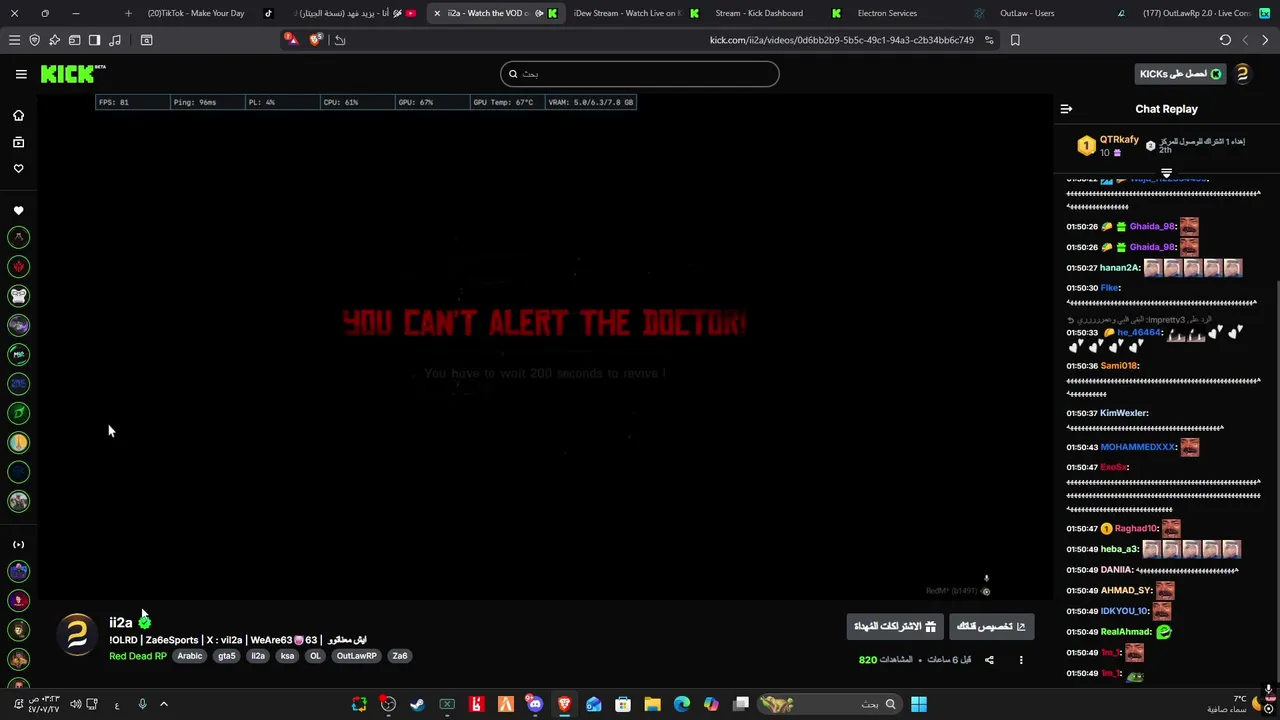Open the Home icon in Kick sidebar

(18, 115)
